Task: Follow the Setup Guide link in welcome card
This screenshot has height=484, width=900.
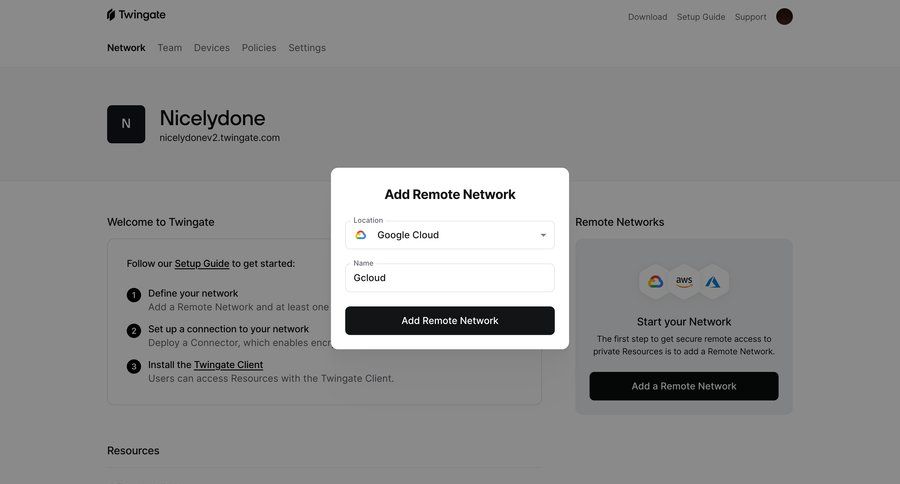Action: coord(202,264)
